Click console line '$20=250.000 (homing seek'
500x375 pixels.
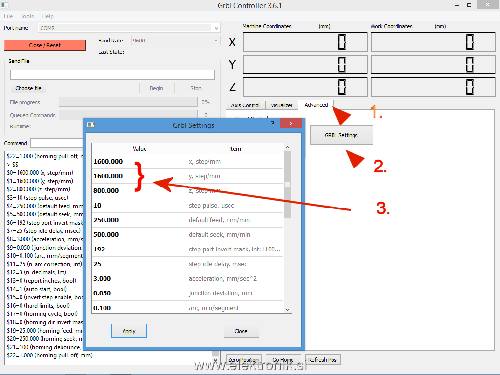(x=44, y=339)
